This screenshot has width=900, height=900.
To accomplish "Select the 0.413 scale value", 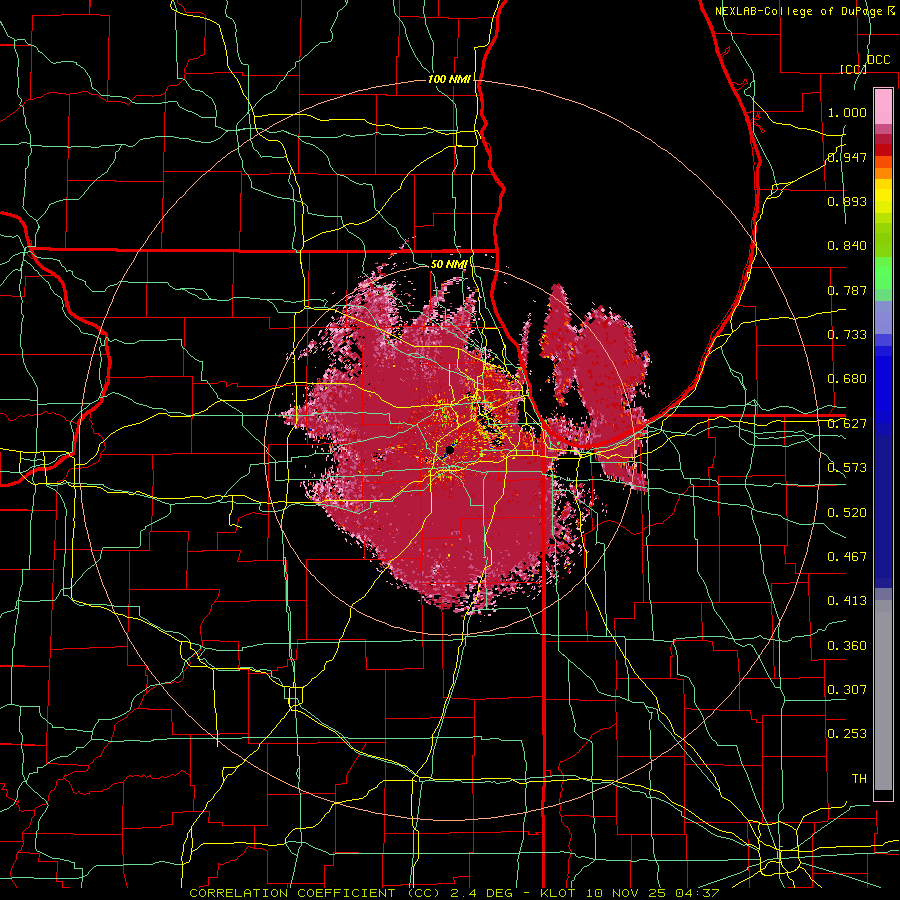I will click(847, 601).
